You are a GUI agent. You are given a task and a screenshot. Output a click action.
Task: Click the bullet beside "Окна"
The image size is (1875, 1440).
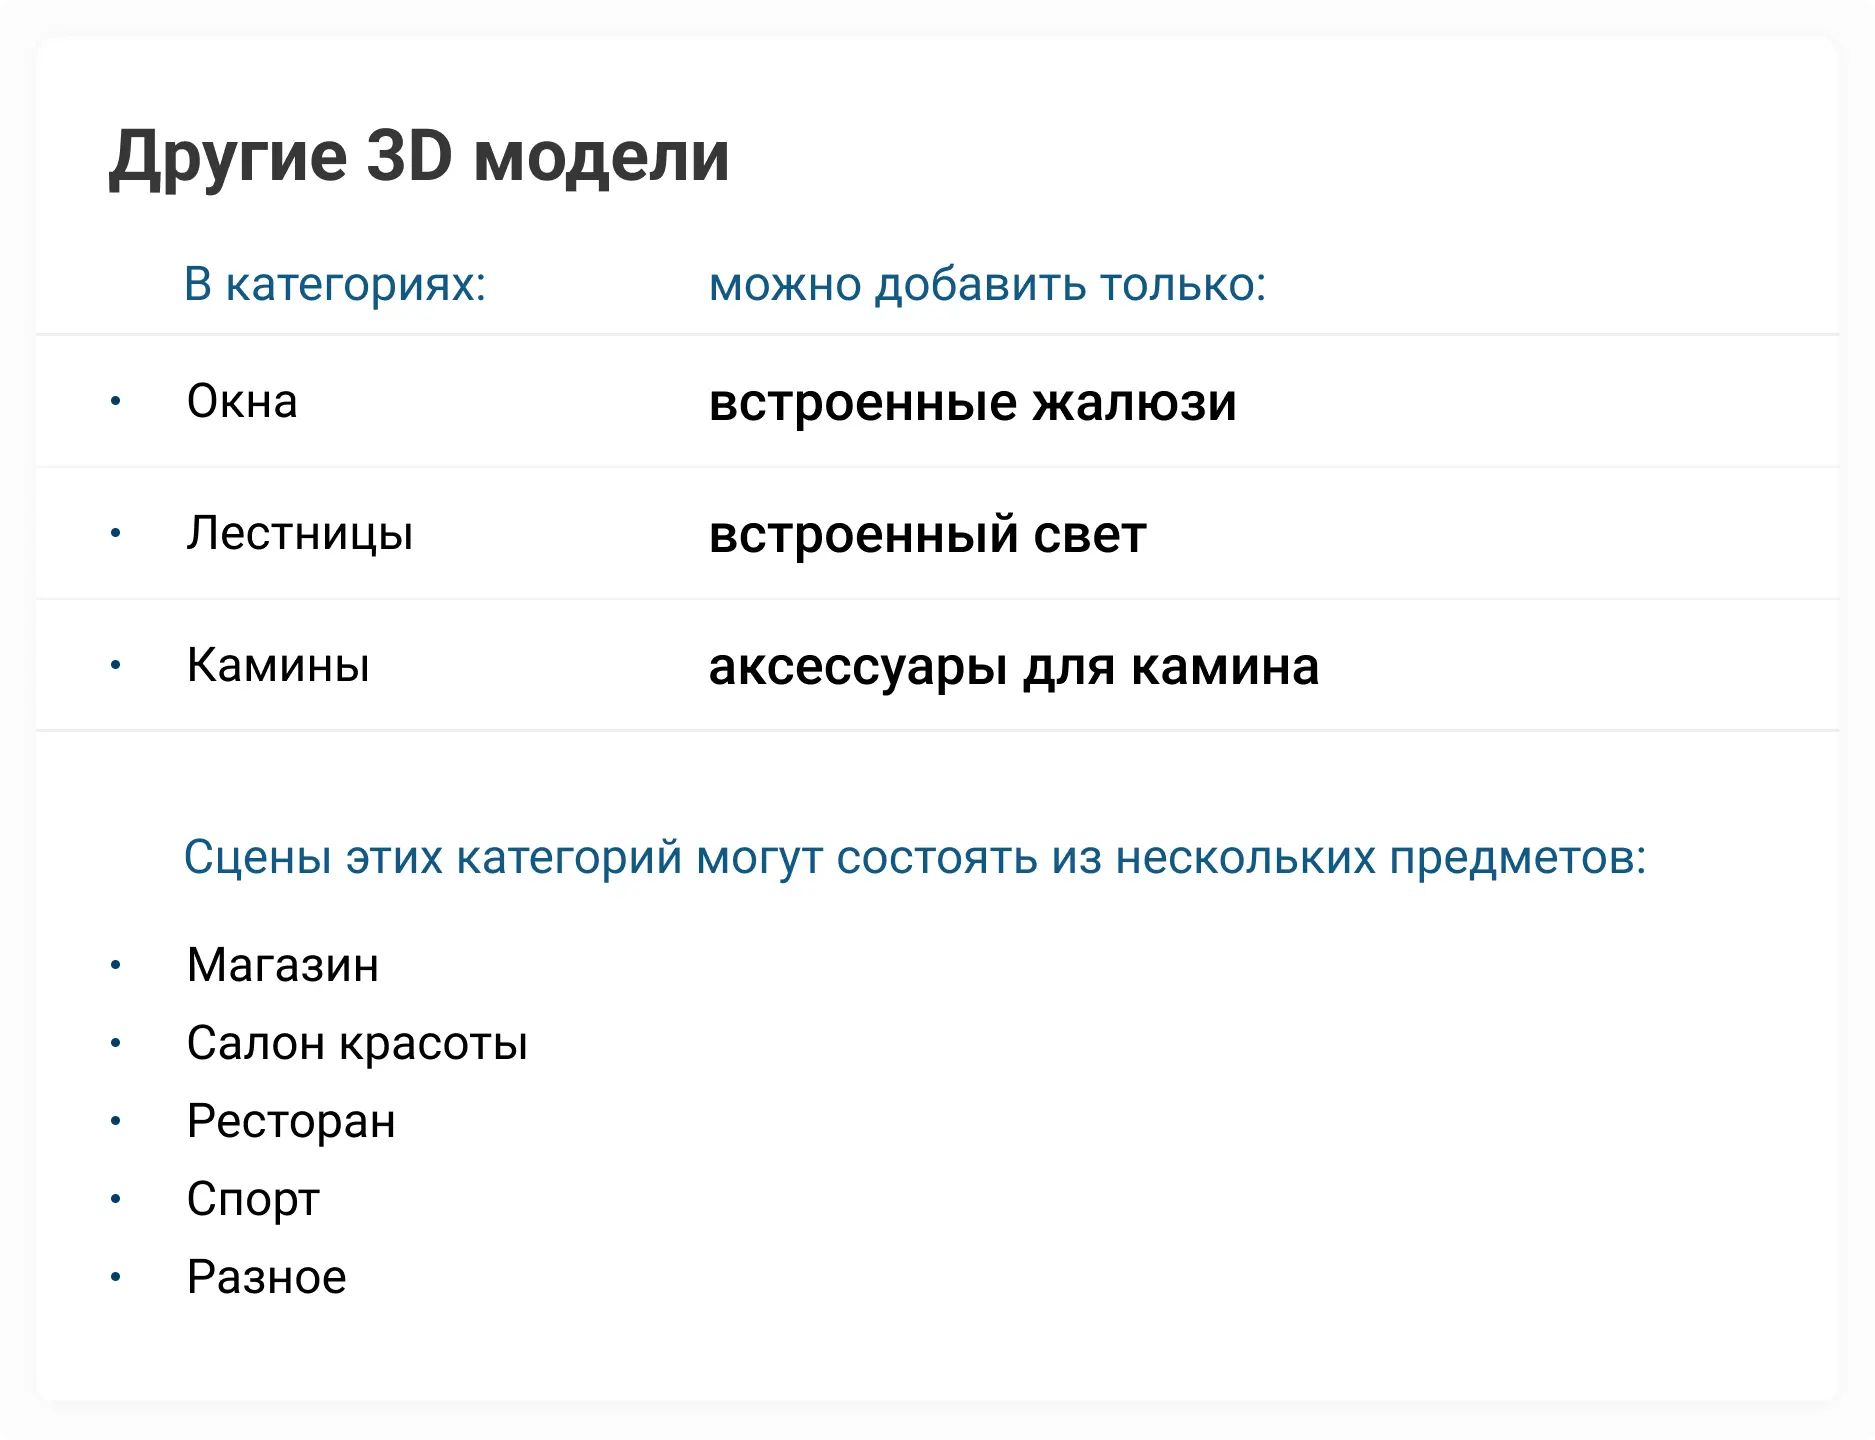(x=116, y=402)
